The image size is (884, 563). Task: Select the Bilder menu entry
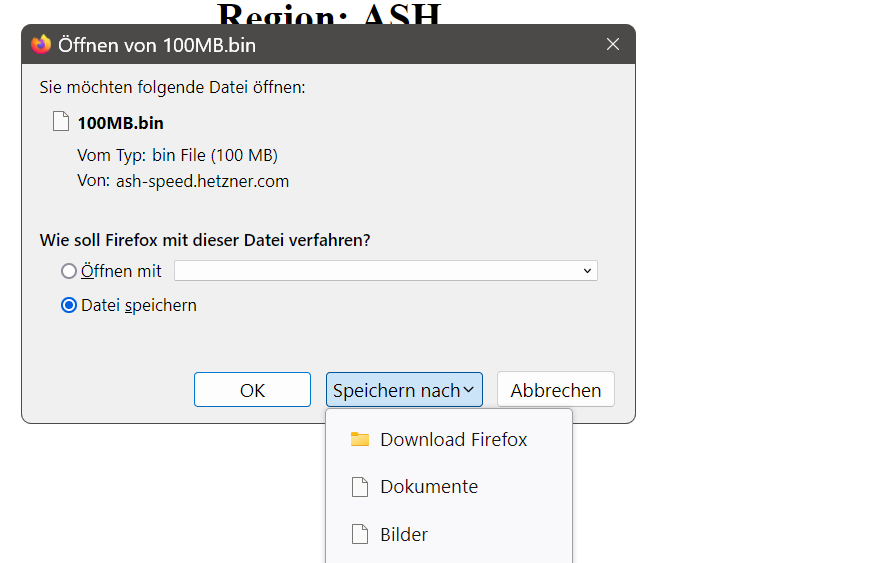point(404,535)
